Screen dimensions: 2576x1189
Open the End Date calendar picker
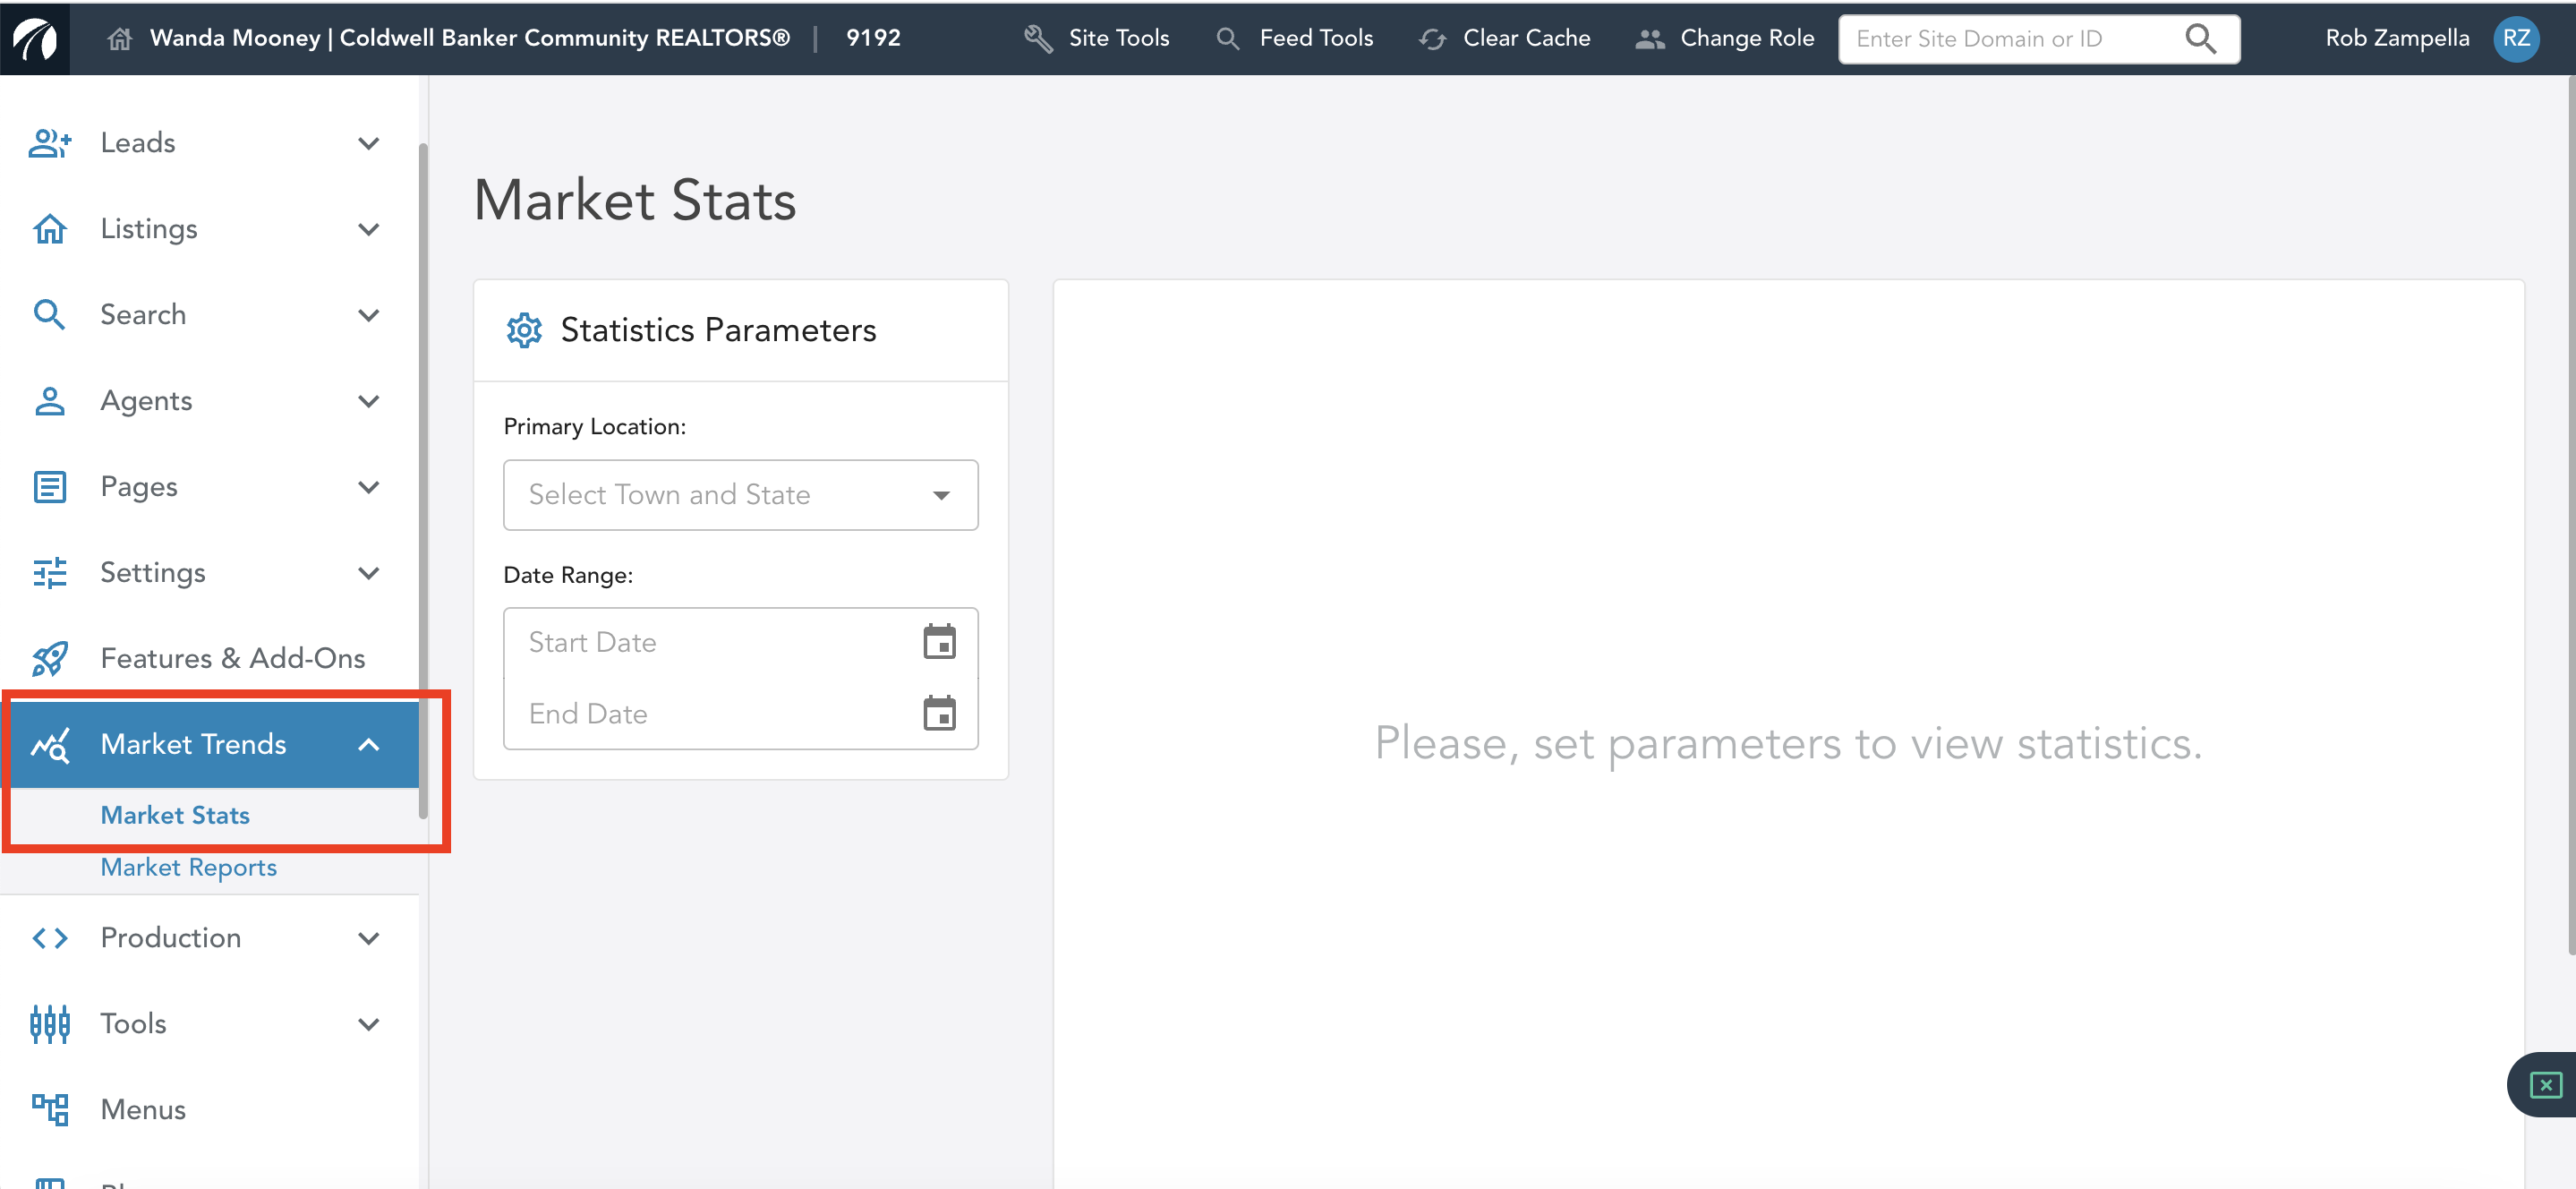(x=938, y=714)
